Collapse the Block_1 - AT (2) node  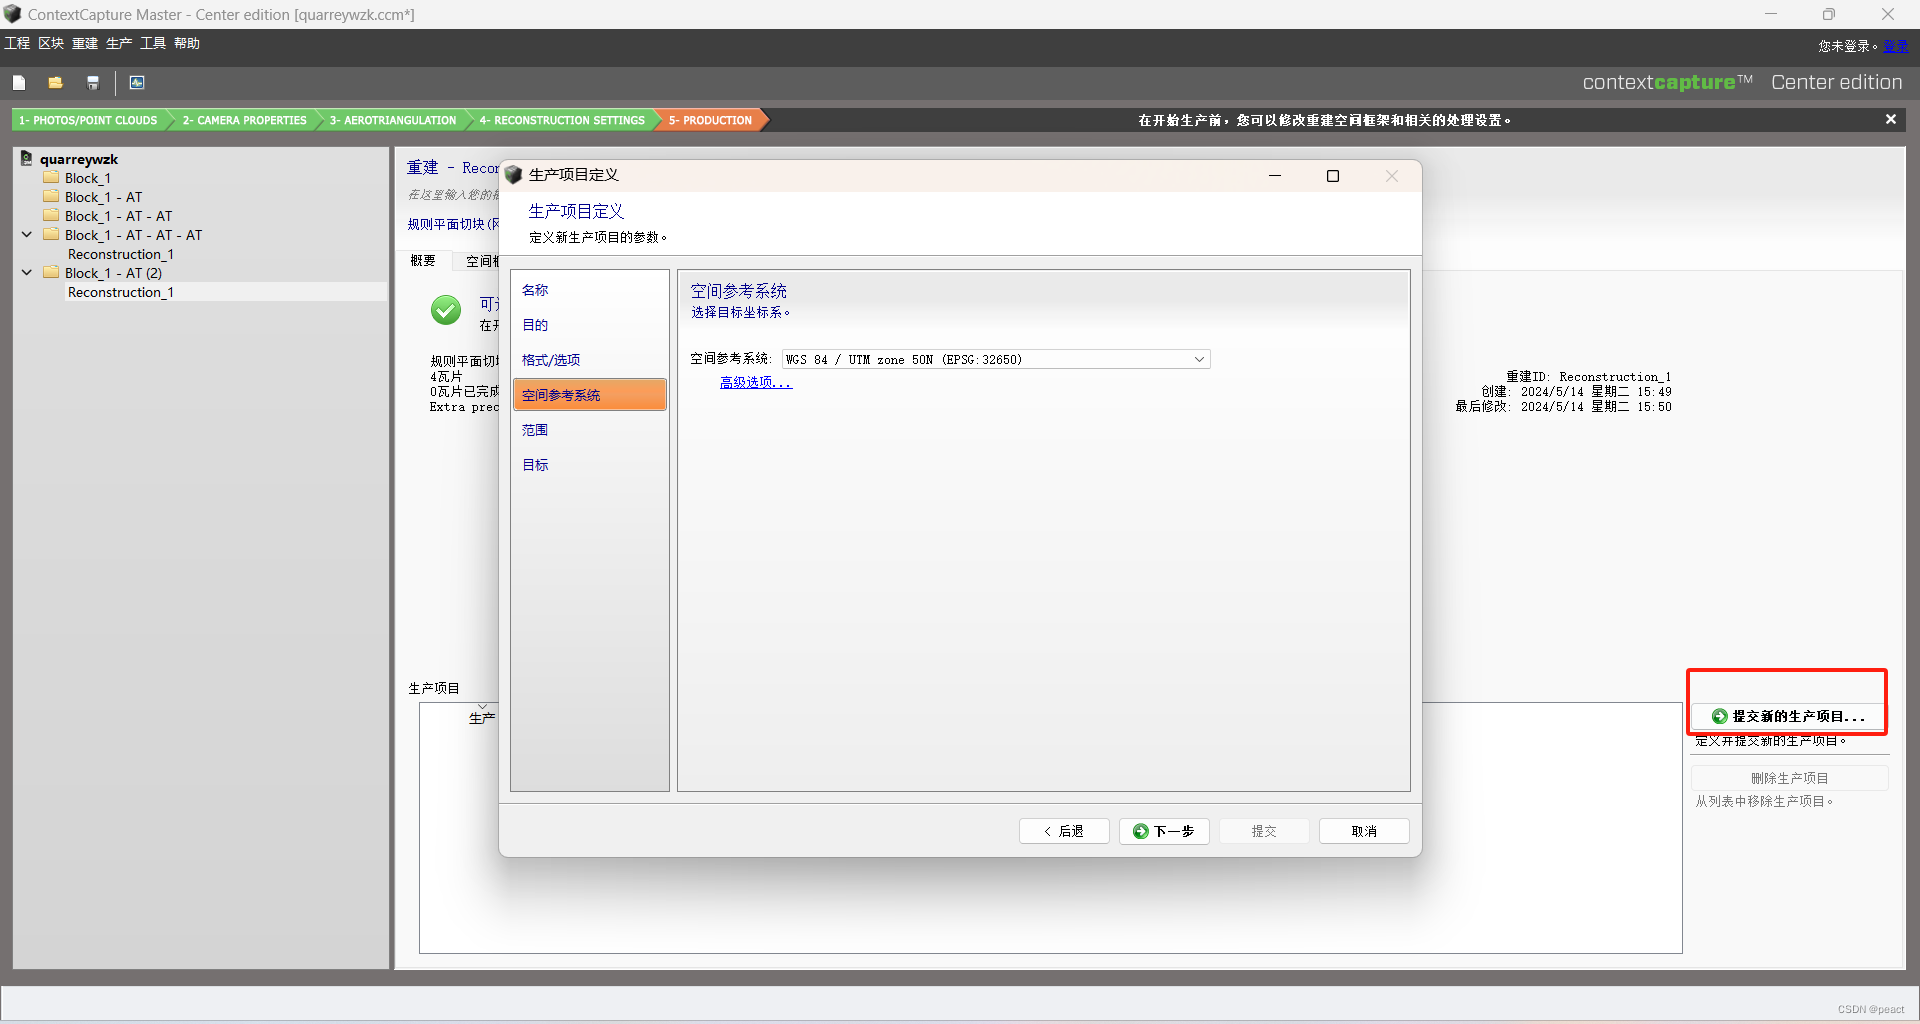tap(26, 272)
